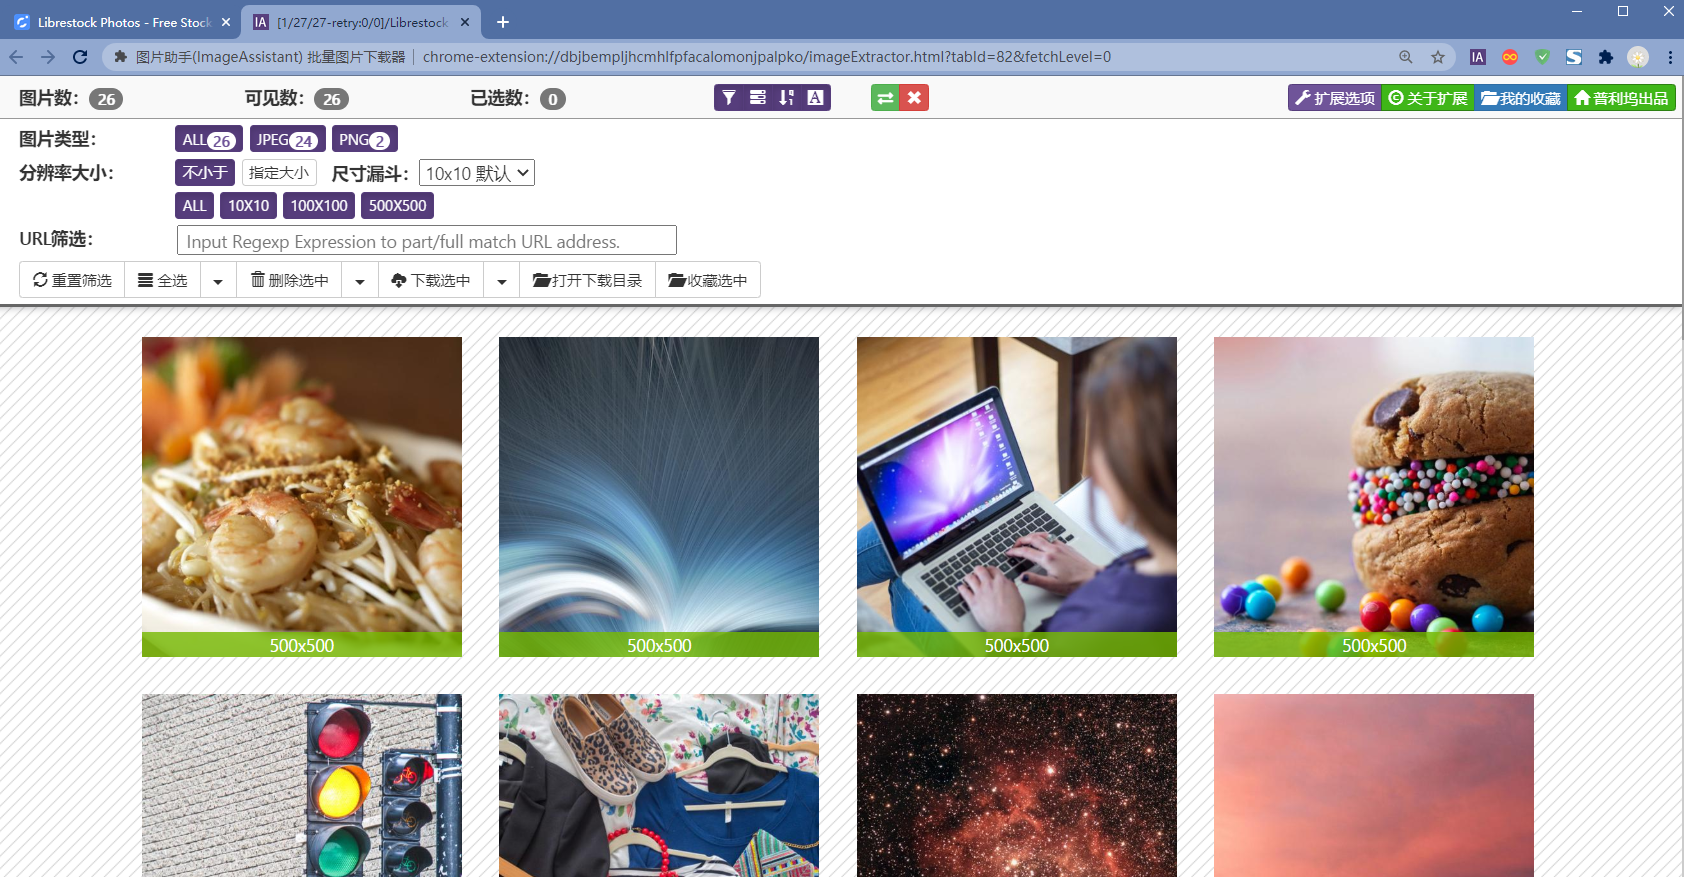The width and height of the screenshot is (1684, 877).
Task: Select 指定大小 resolution mode
Action: [x=279, y=172]
